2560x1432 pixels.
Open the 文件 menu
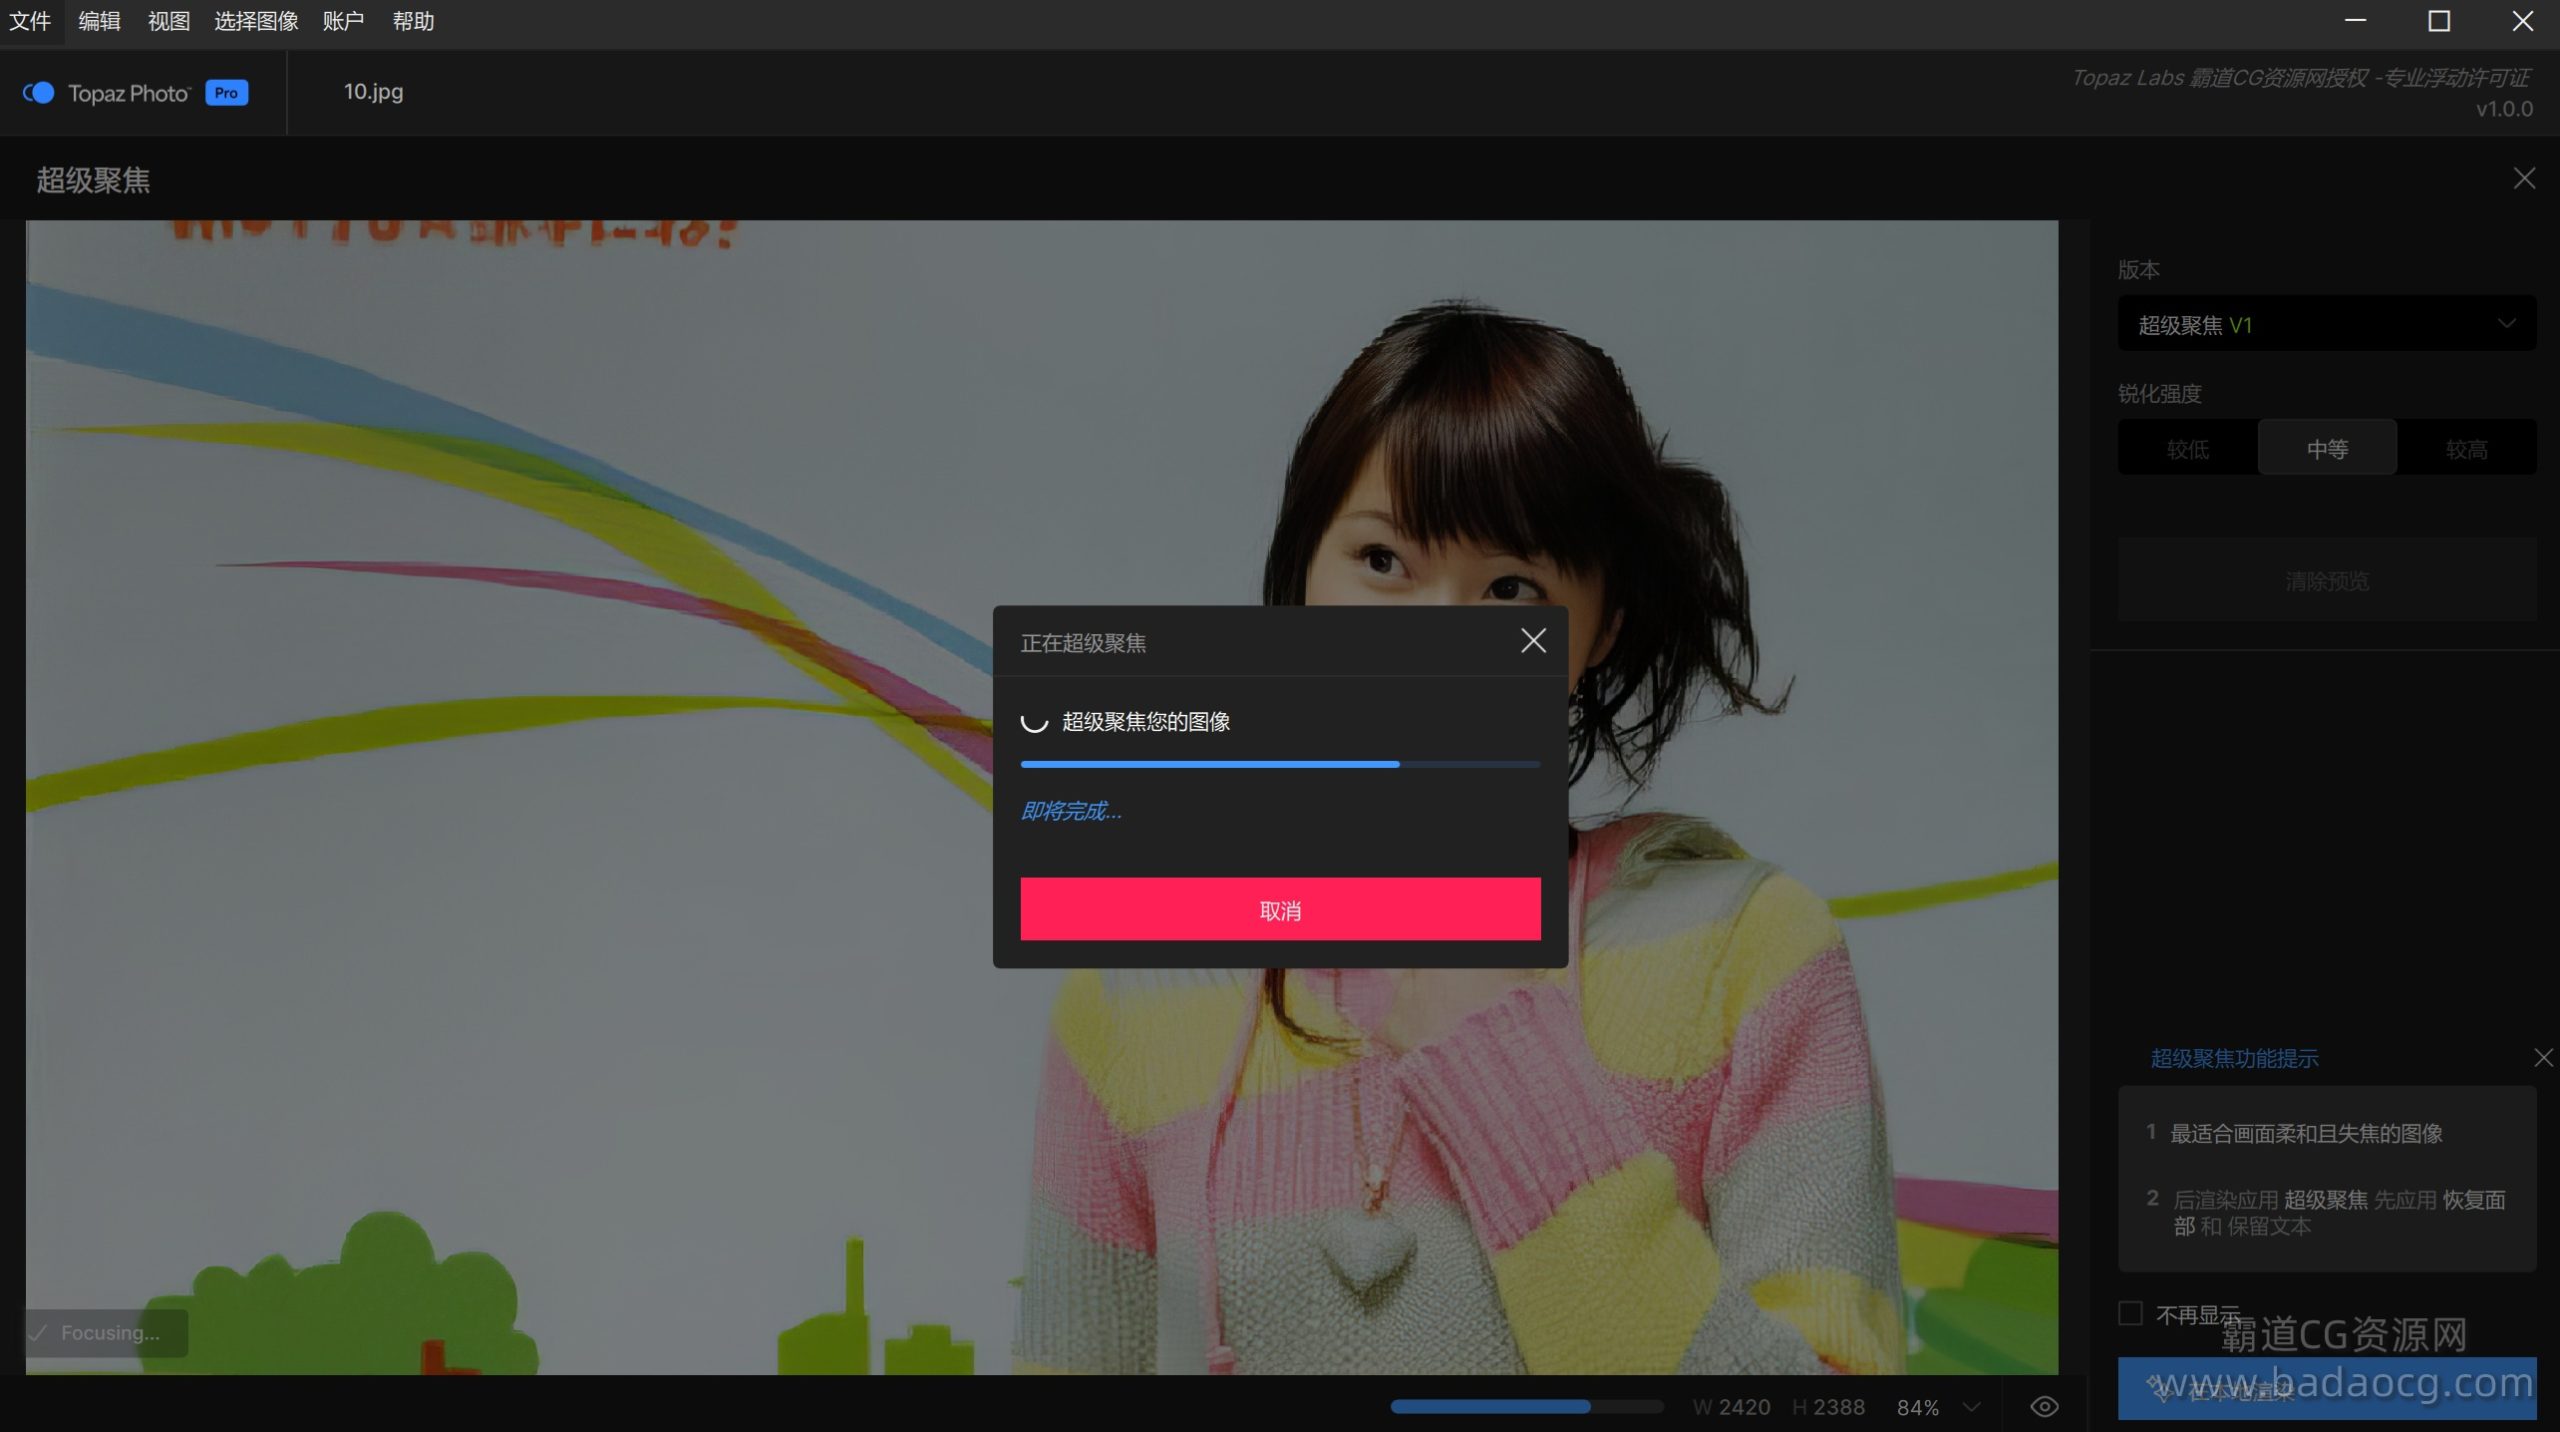tap(30, 21)
